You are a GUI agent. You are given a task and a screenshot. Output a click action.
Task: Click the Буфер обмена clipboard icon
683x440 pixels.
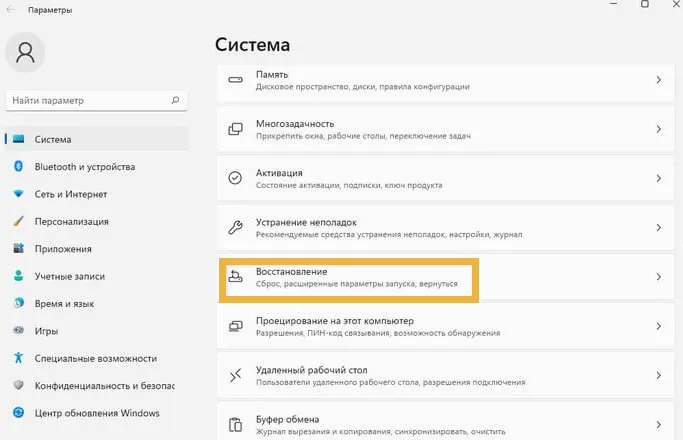[x=235, y=424]
